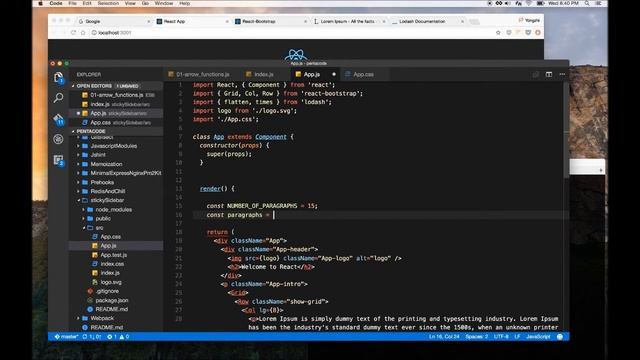Open the Go menu in menu bar
Viewport: 640px width, 360px height.
click(145, 3)
